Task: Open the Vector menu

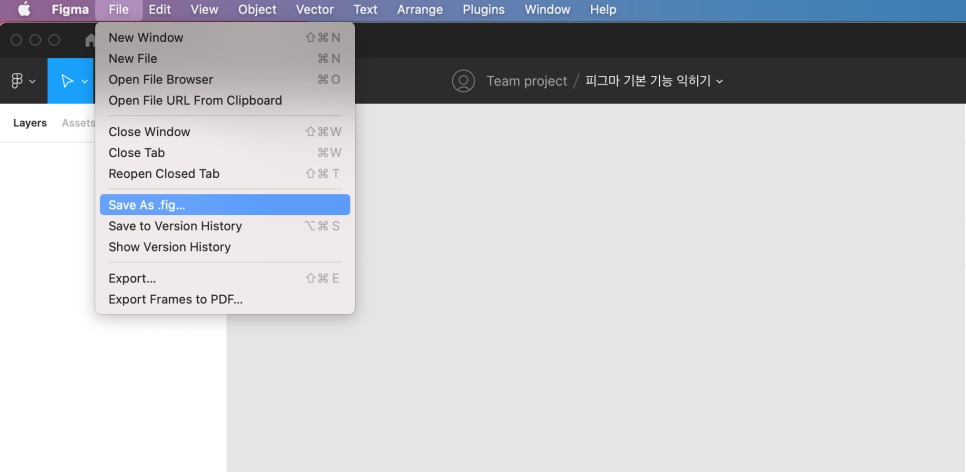Action: [315, 10]
